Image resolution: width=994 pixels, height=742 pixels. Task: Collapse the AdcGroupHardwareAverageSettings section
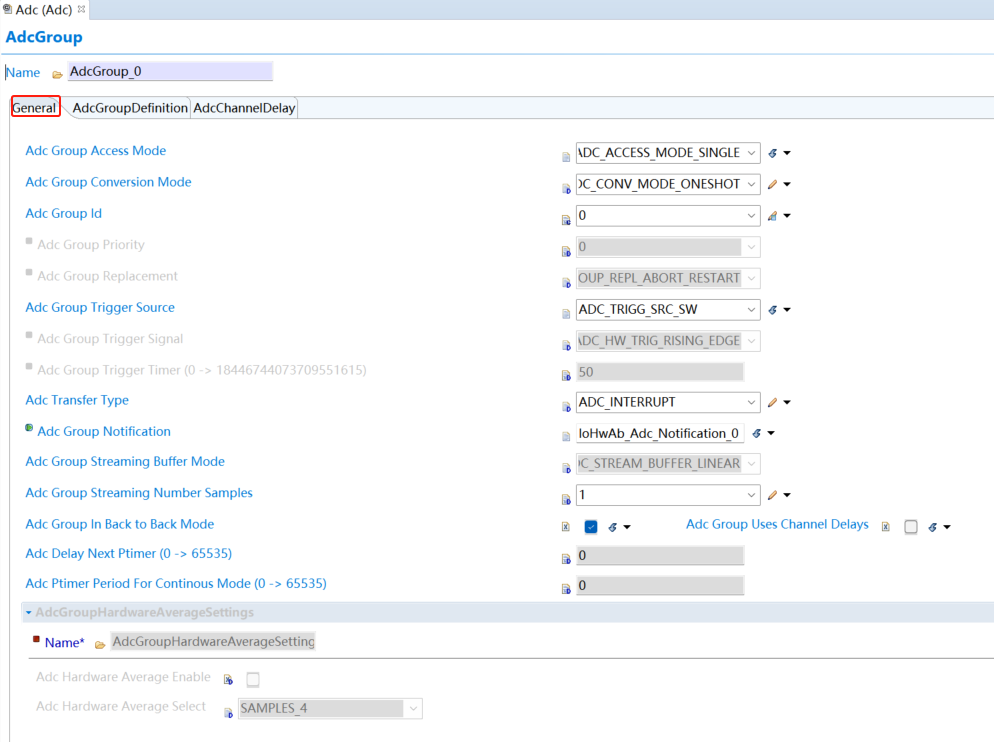[x=29, y=612]
